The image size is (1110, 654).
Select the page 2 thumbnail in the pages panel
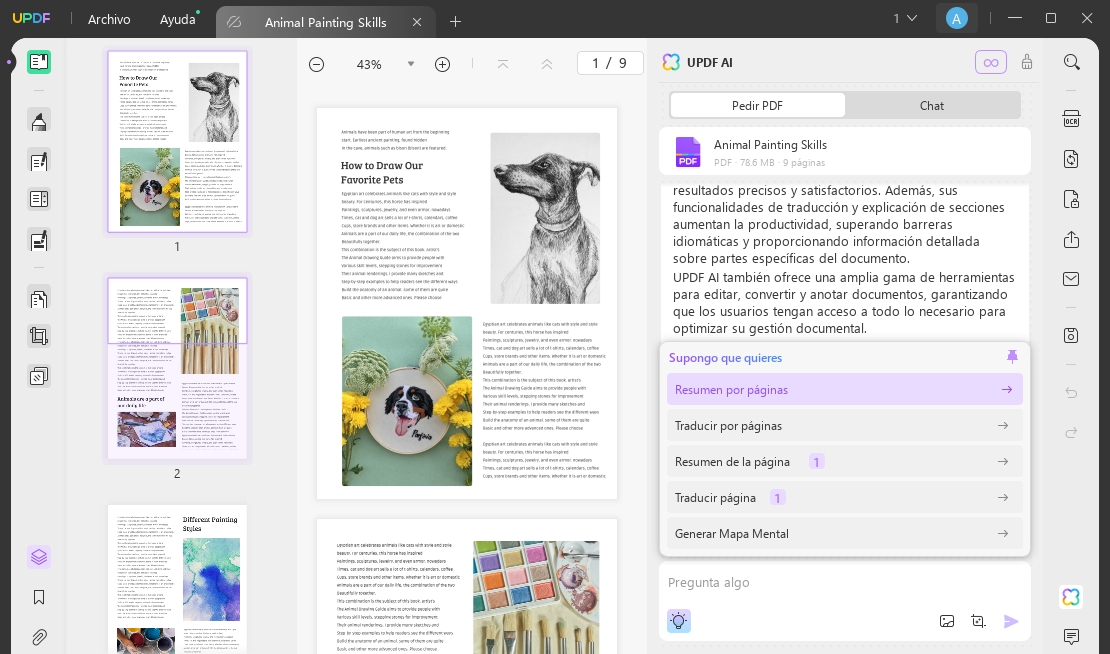click(x=177, y=368)
